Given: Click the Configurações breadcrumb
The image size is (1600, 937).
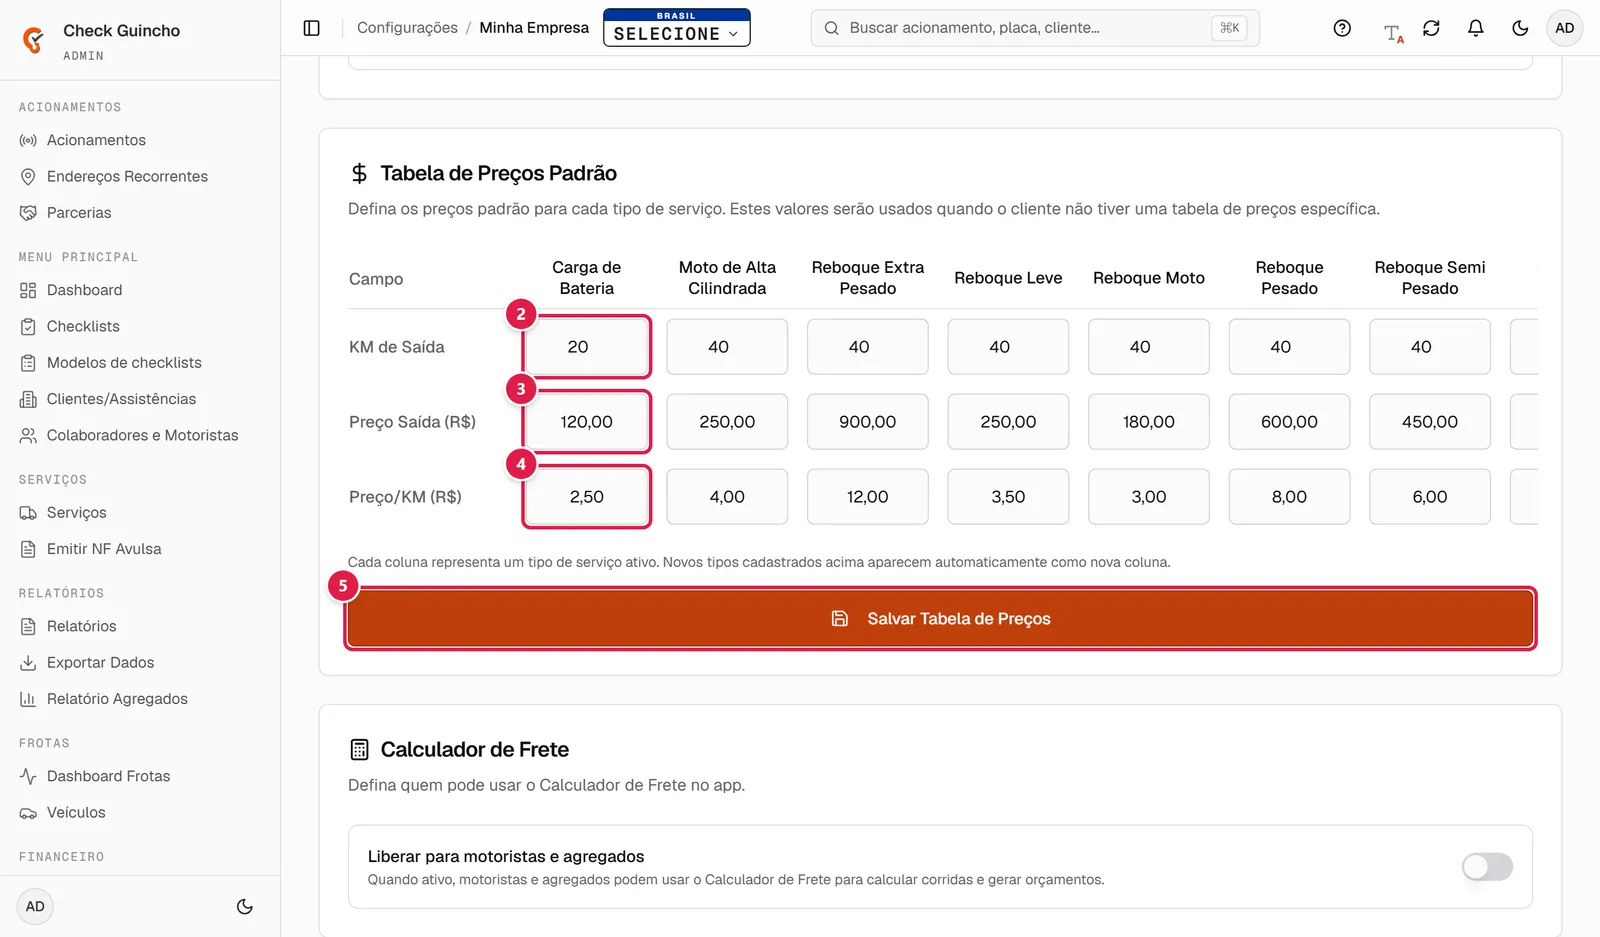Looking at the screenshot, I should pyautogui.click(x=407, y=28).
